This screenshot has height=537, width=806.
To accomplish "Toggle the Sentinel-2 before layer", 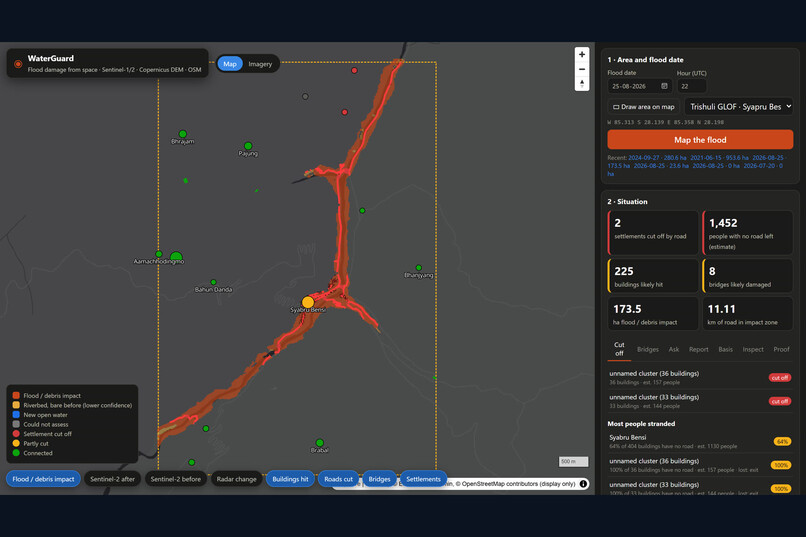I will pos(176,479).
